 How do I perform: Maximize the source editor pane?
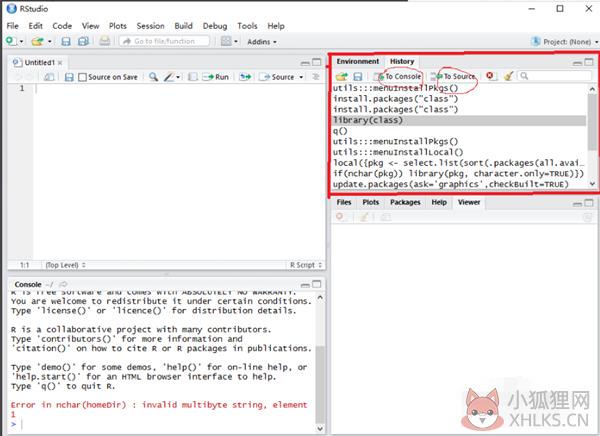point(317,62)
